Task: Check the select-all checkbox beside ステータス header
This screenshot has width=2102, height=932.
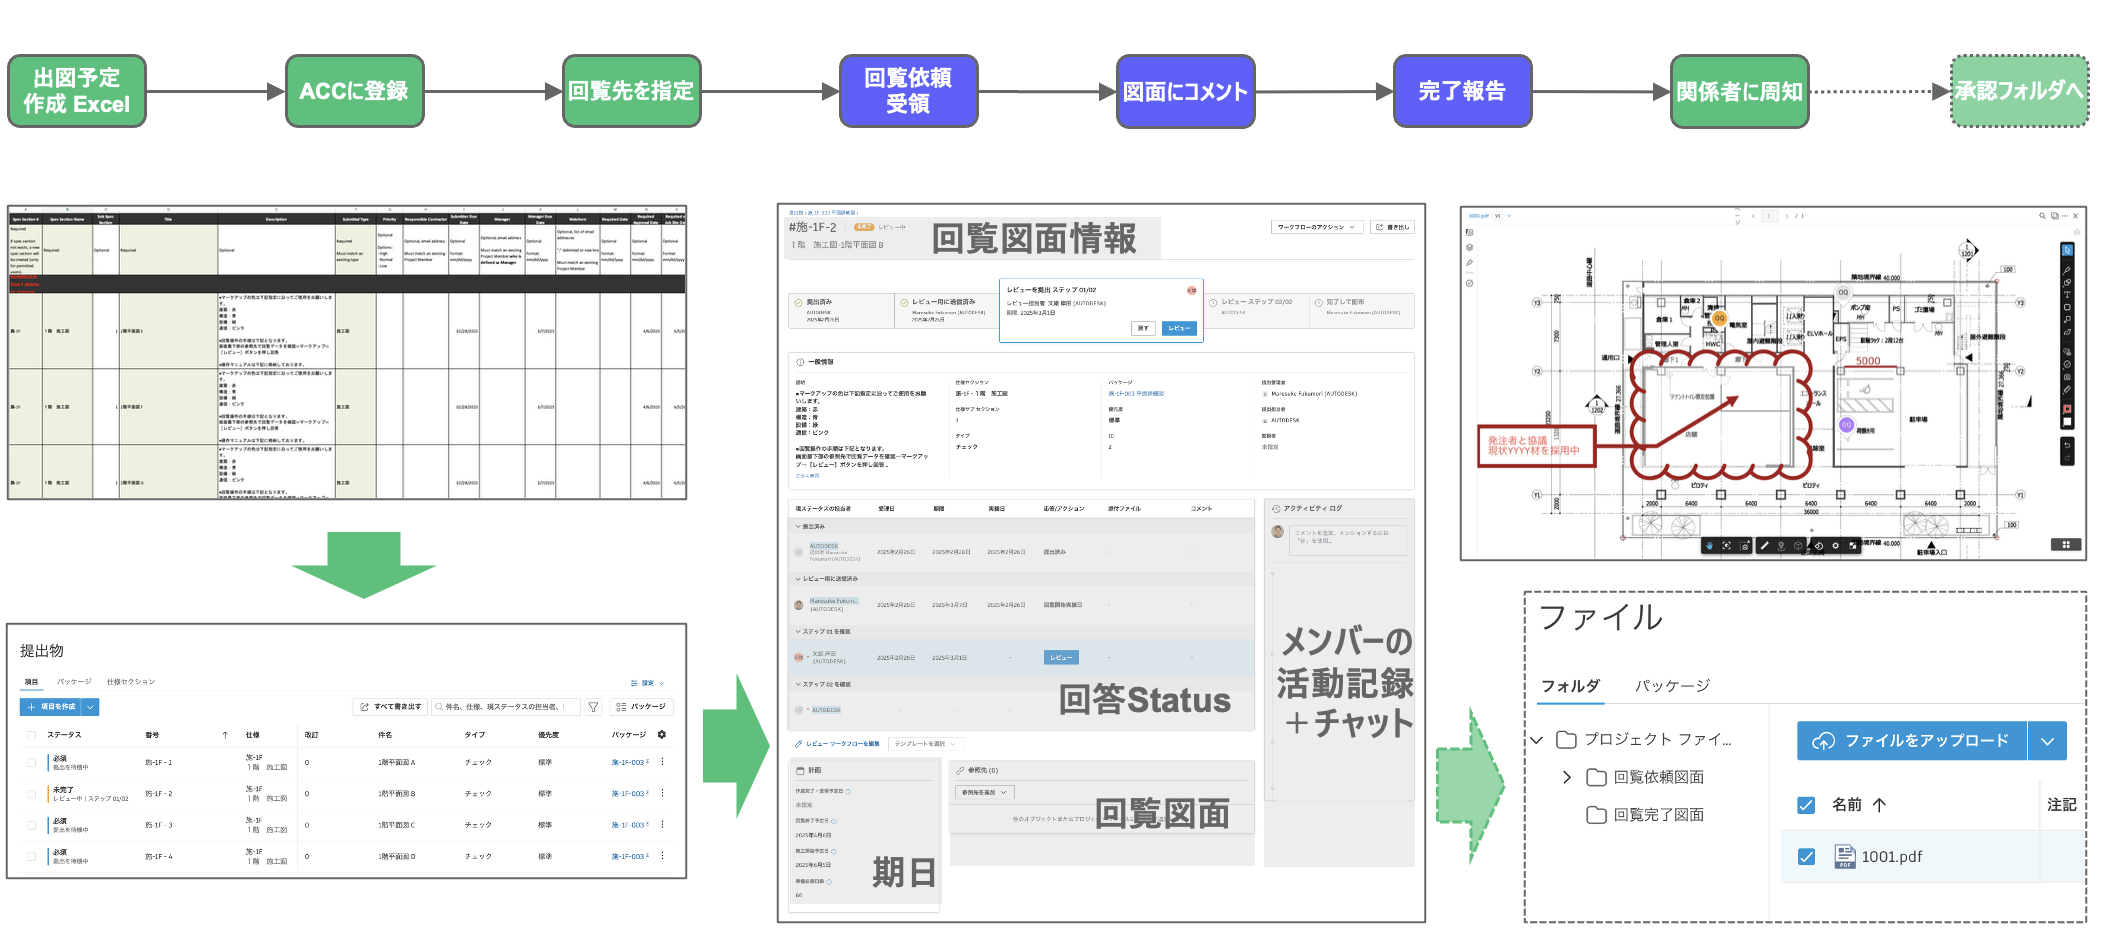Action: coord(31,735)
